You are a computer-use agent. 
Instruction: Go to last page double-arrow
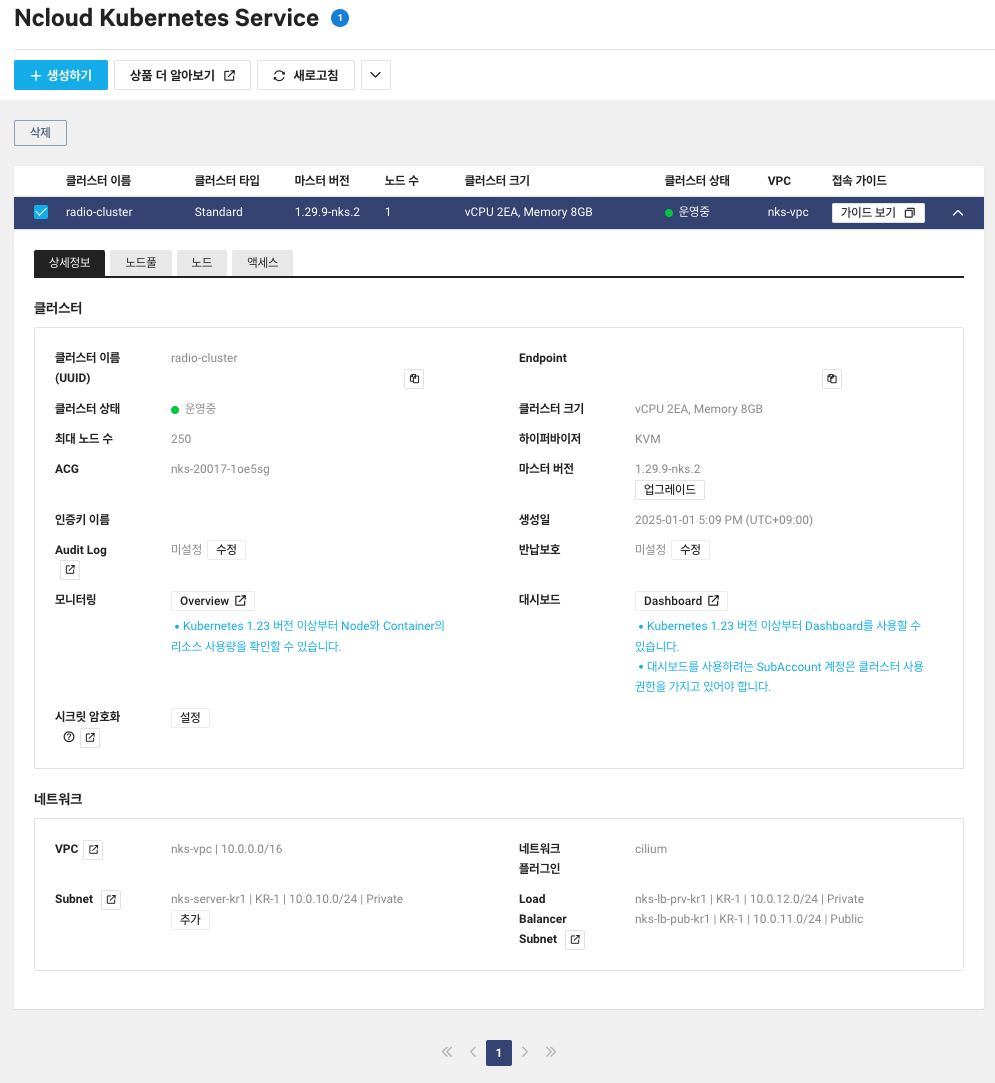550,1052
